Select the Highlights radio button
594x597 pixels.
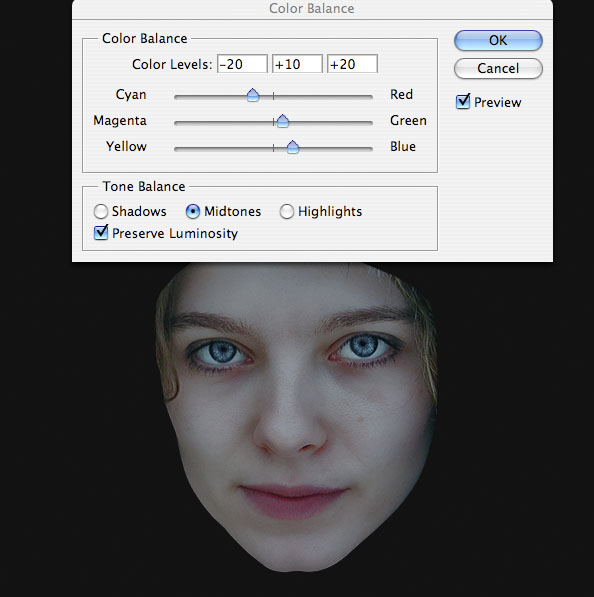click(287, 211)
